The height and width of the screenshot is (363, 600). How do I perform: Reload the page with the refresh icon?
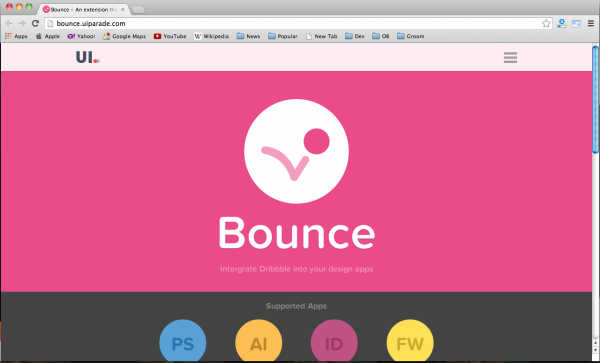(35, 23)
